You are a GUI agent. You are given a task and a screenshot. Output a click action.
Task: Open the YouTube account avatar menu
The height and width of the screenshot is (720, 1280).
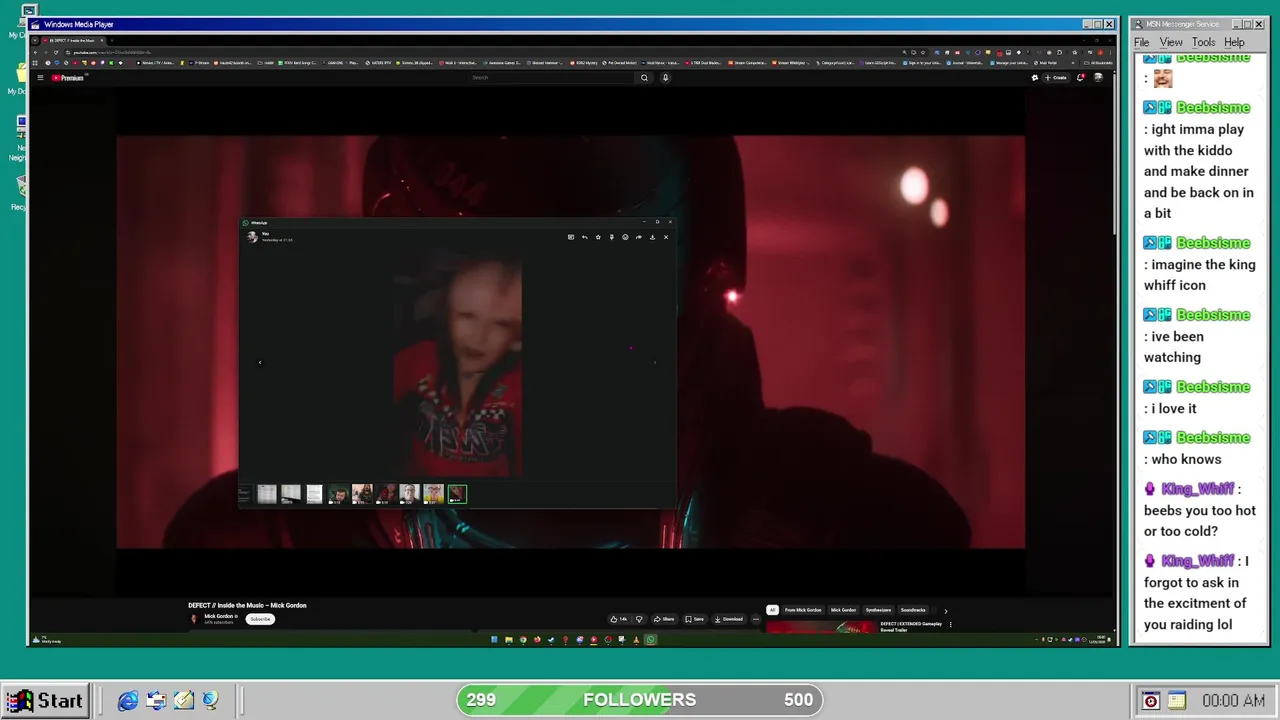click(x=1098, y=77)
